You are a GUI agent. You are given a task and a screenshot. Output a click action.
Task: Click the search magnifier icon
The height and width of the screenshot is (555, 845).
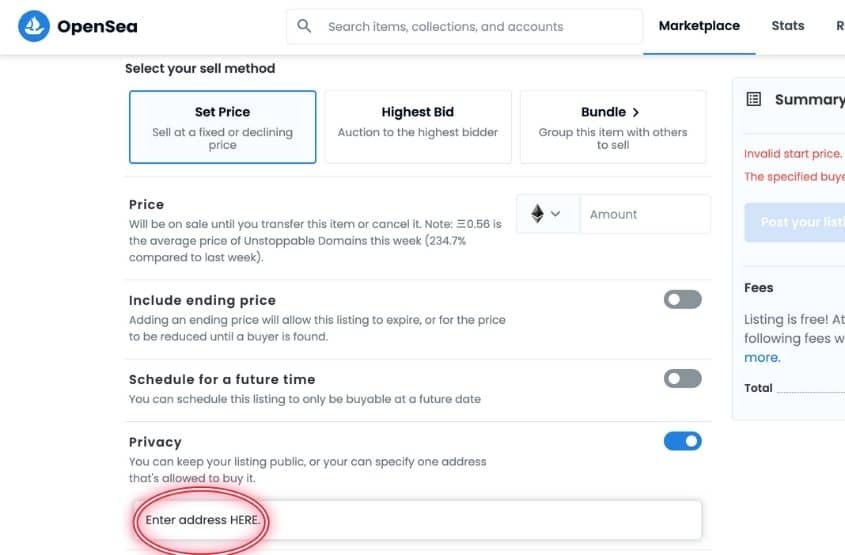pos(304,26)
